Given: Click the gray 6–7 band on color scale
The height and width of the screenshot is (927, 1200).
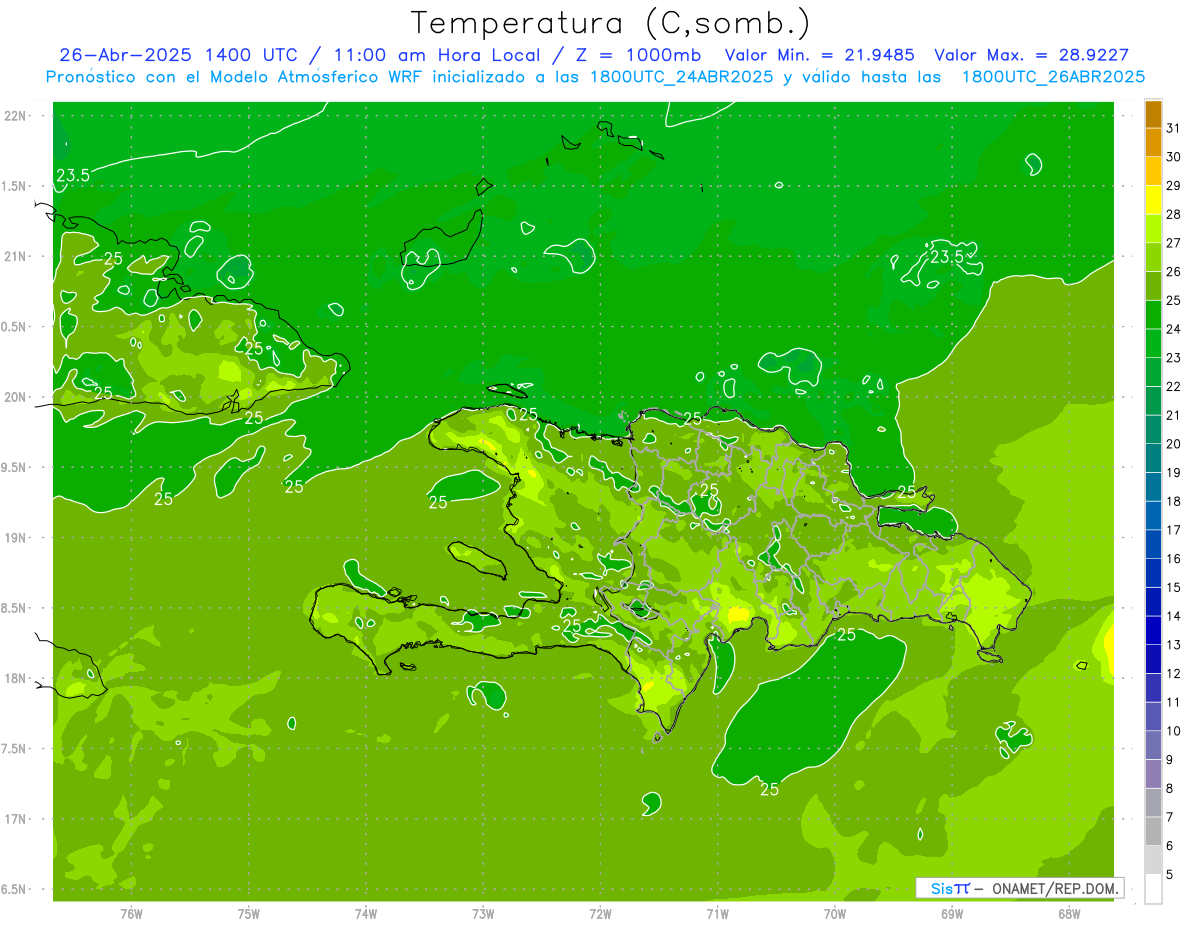Looking at the screenshot, I should (1153, 831).
